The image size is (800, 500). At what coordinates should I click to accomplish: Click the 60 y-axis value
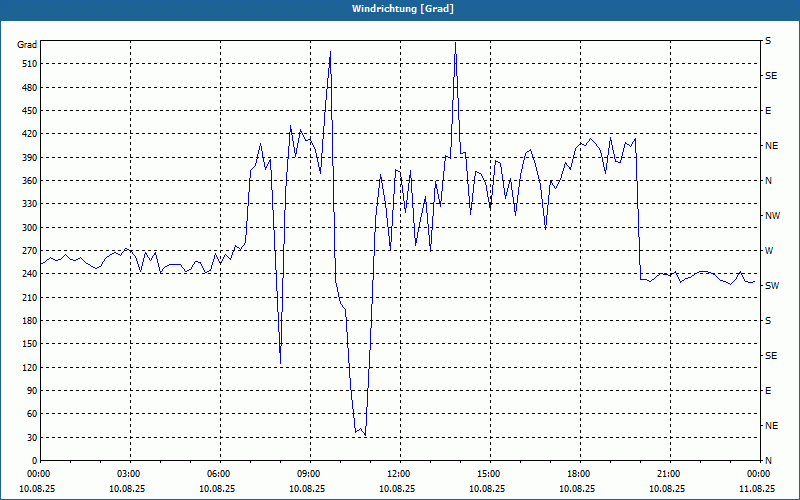click(33, 414)
